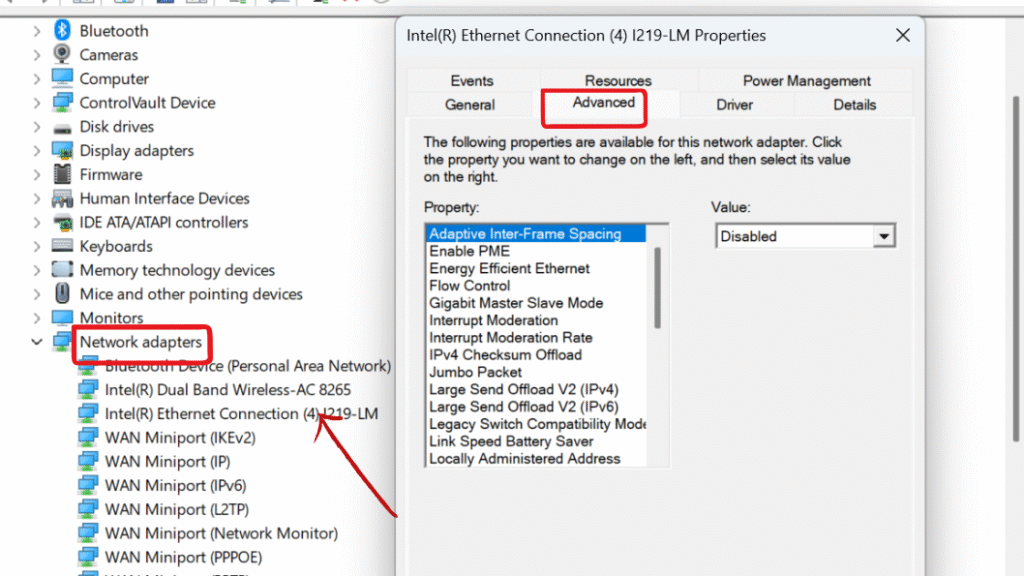Click the Cameras webcam icon
Image resolution: width=1024 pixels, height=576 pixels.
(x=62, y=54)
